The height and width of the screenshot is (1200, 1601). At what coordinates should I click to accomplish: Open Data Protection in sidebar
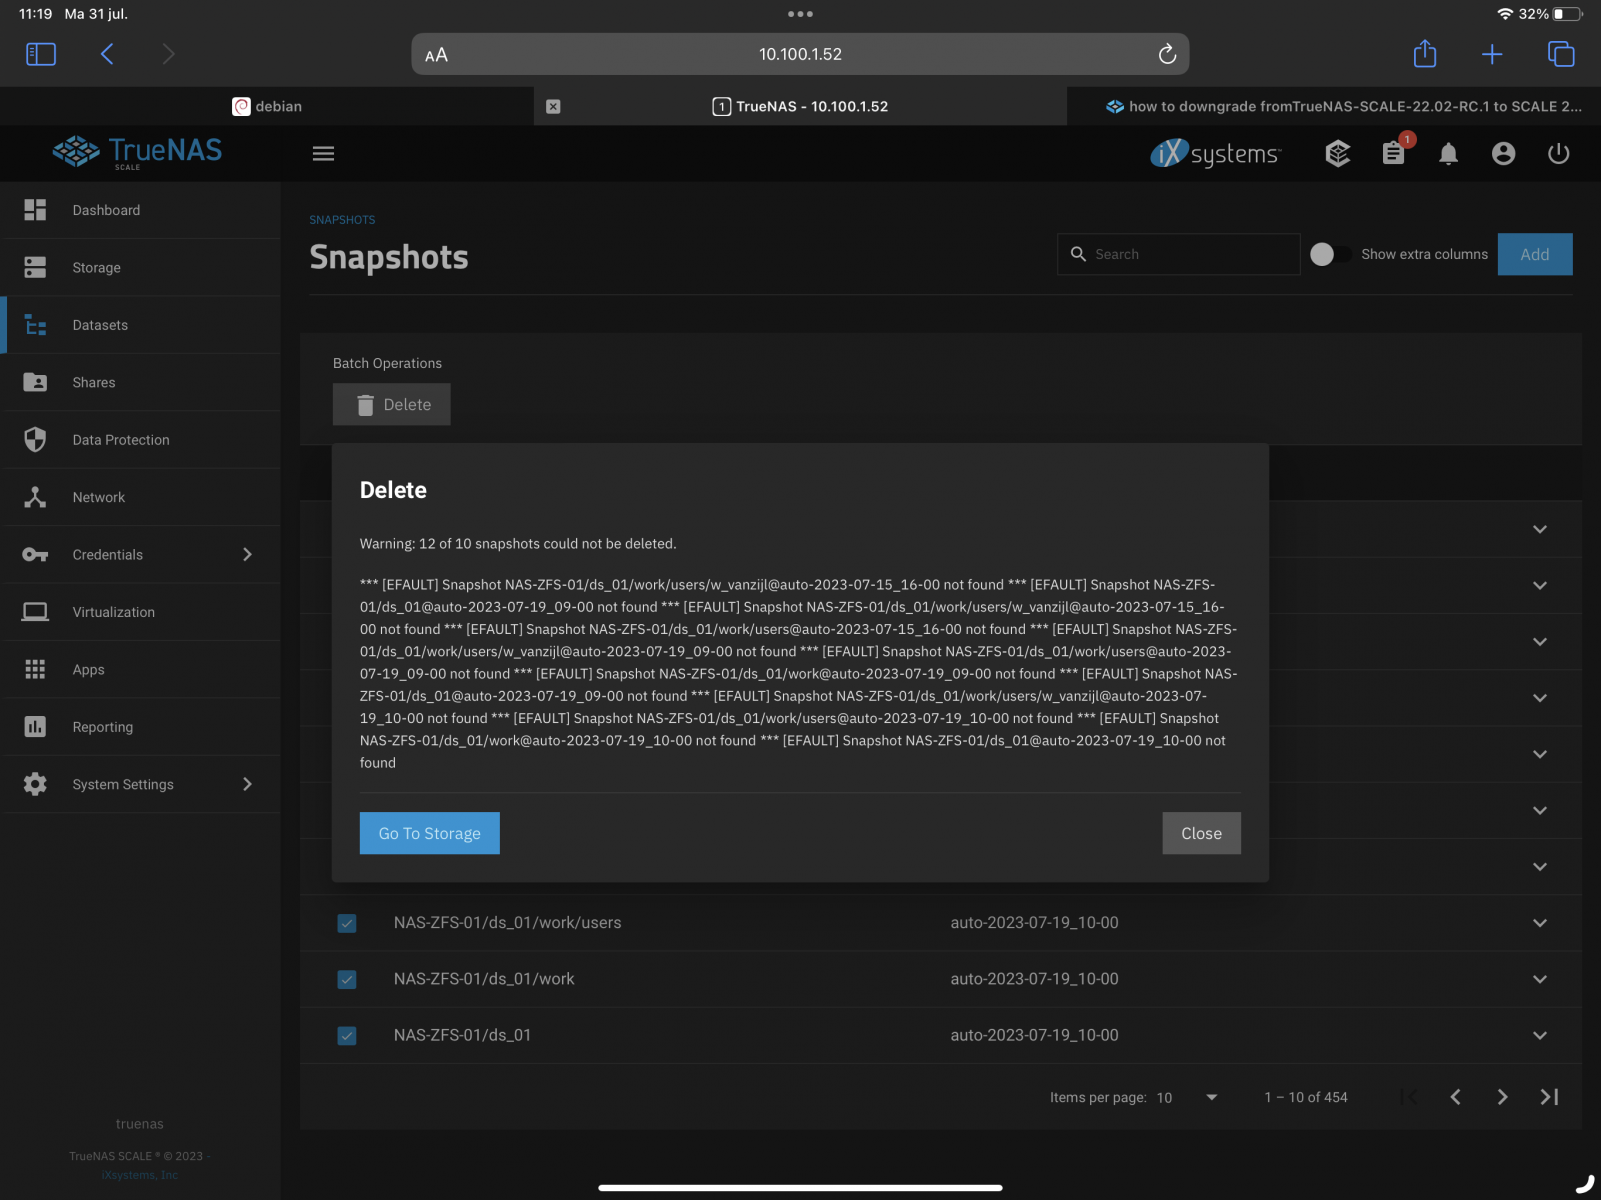pos(121,440)
